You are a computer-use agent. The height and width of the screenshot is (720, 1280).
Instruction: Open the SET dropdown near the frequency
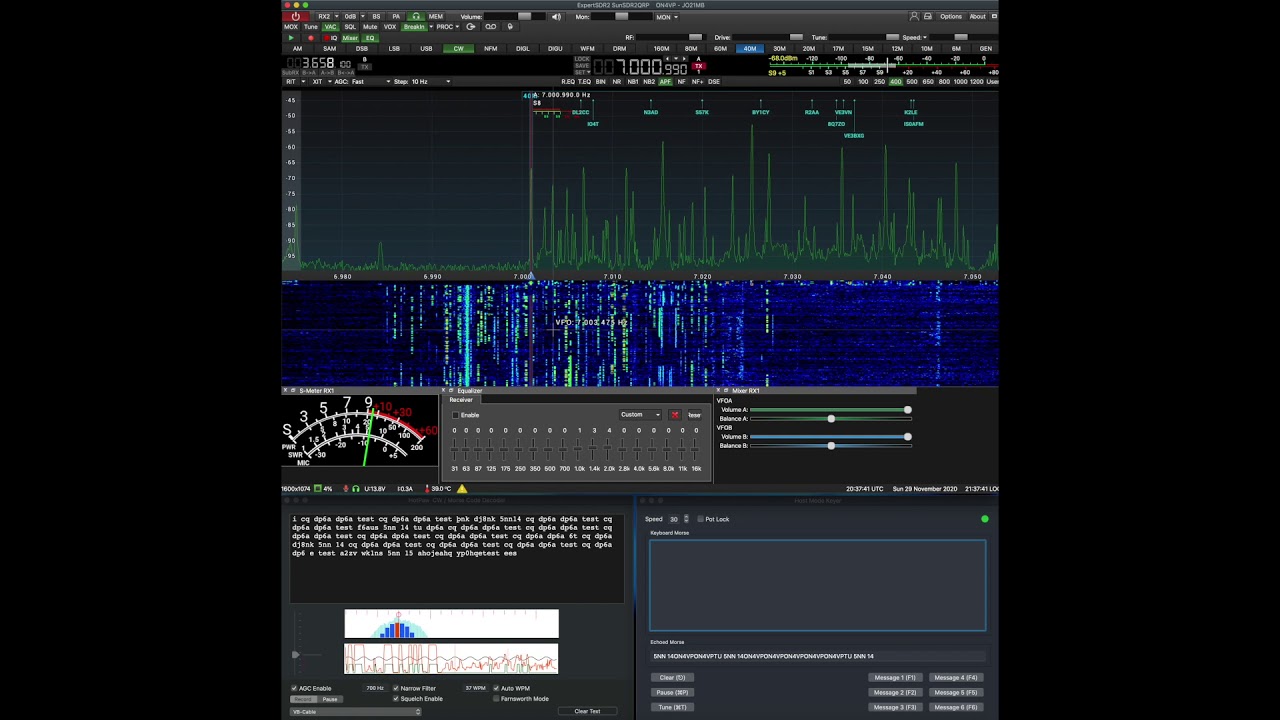point(582,72)
